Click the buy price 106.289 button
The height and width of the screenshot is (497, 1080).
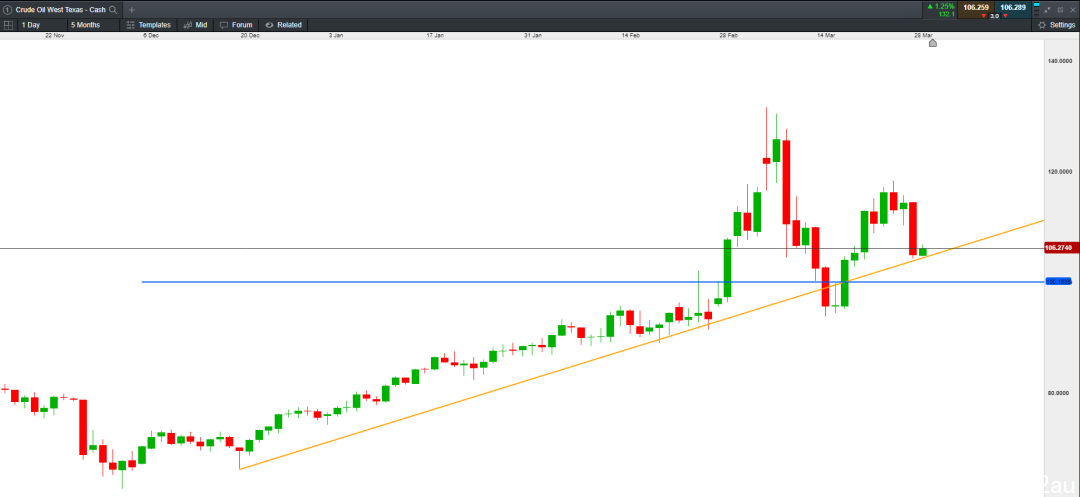[x=1013, y=10]
